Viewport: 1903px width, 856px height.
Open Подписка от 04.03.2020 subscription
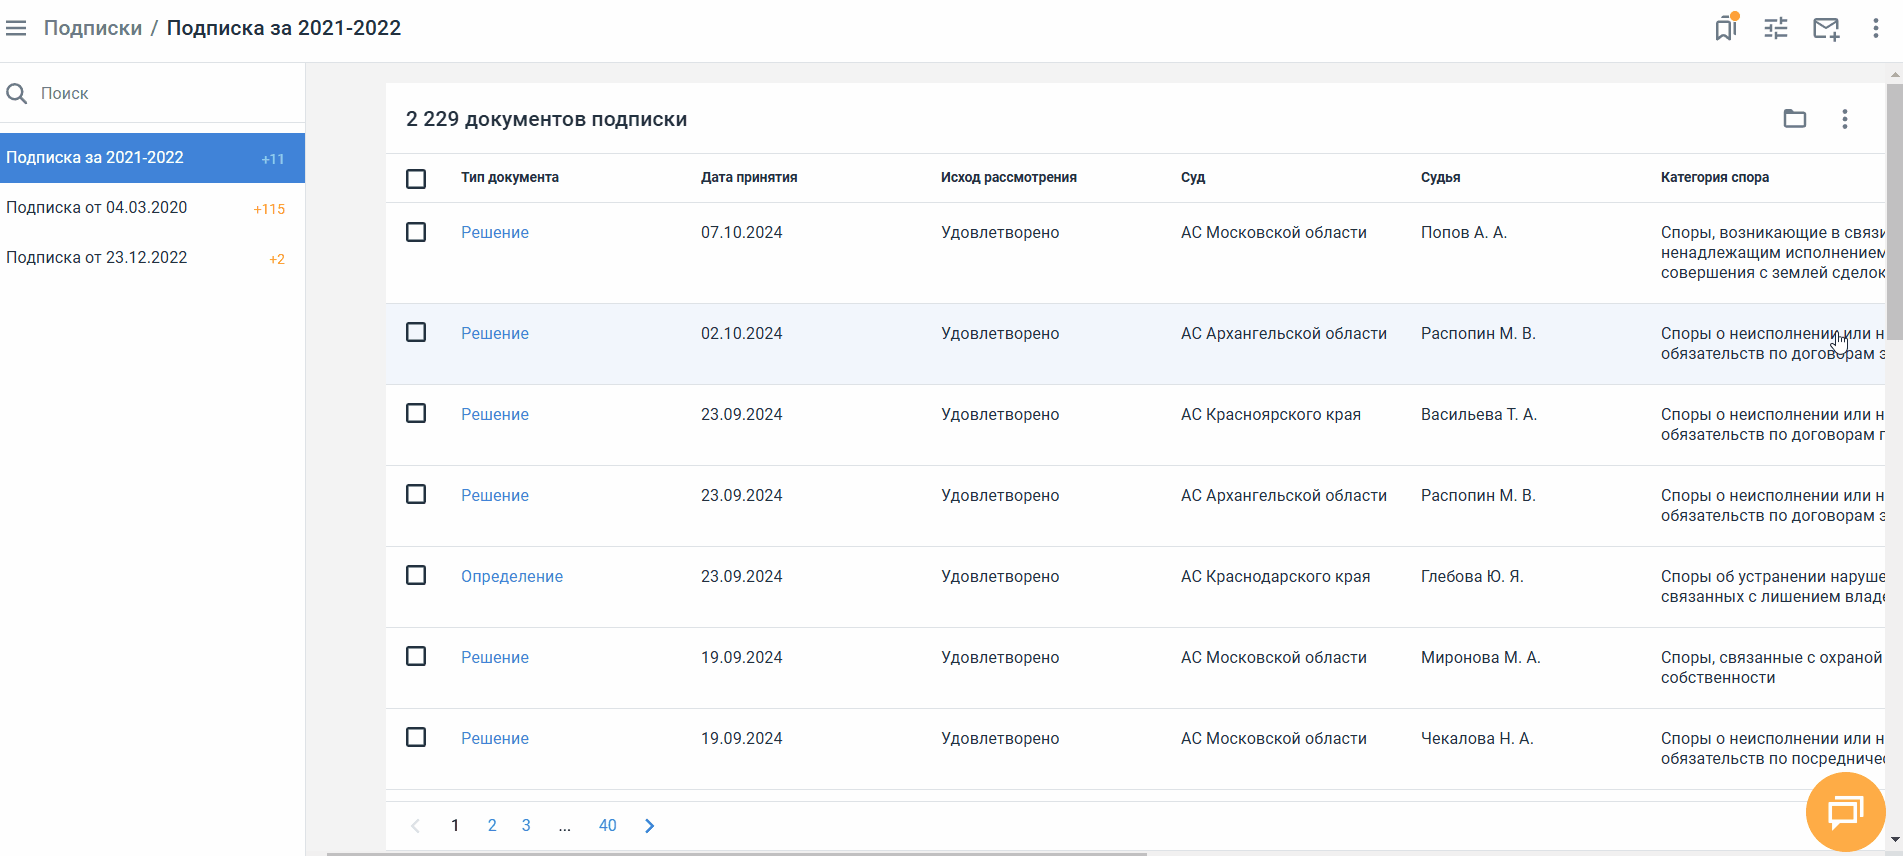coord(152,208)
